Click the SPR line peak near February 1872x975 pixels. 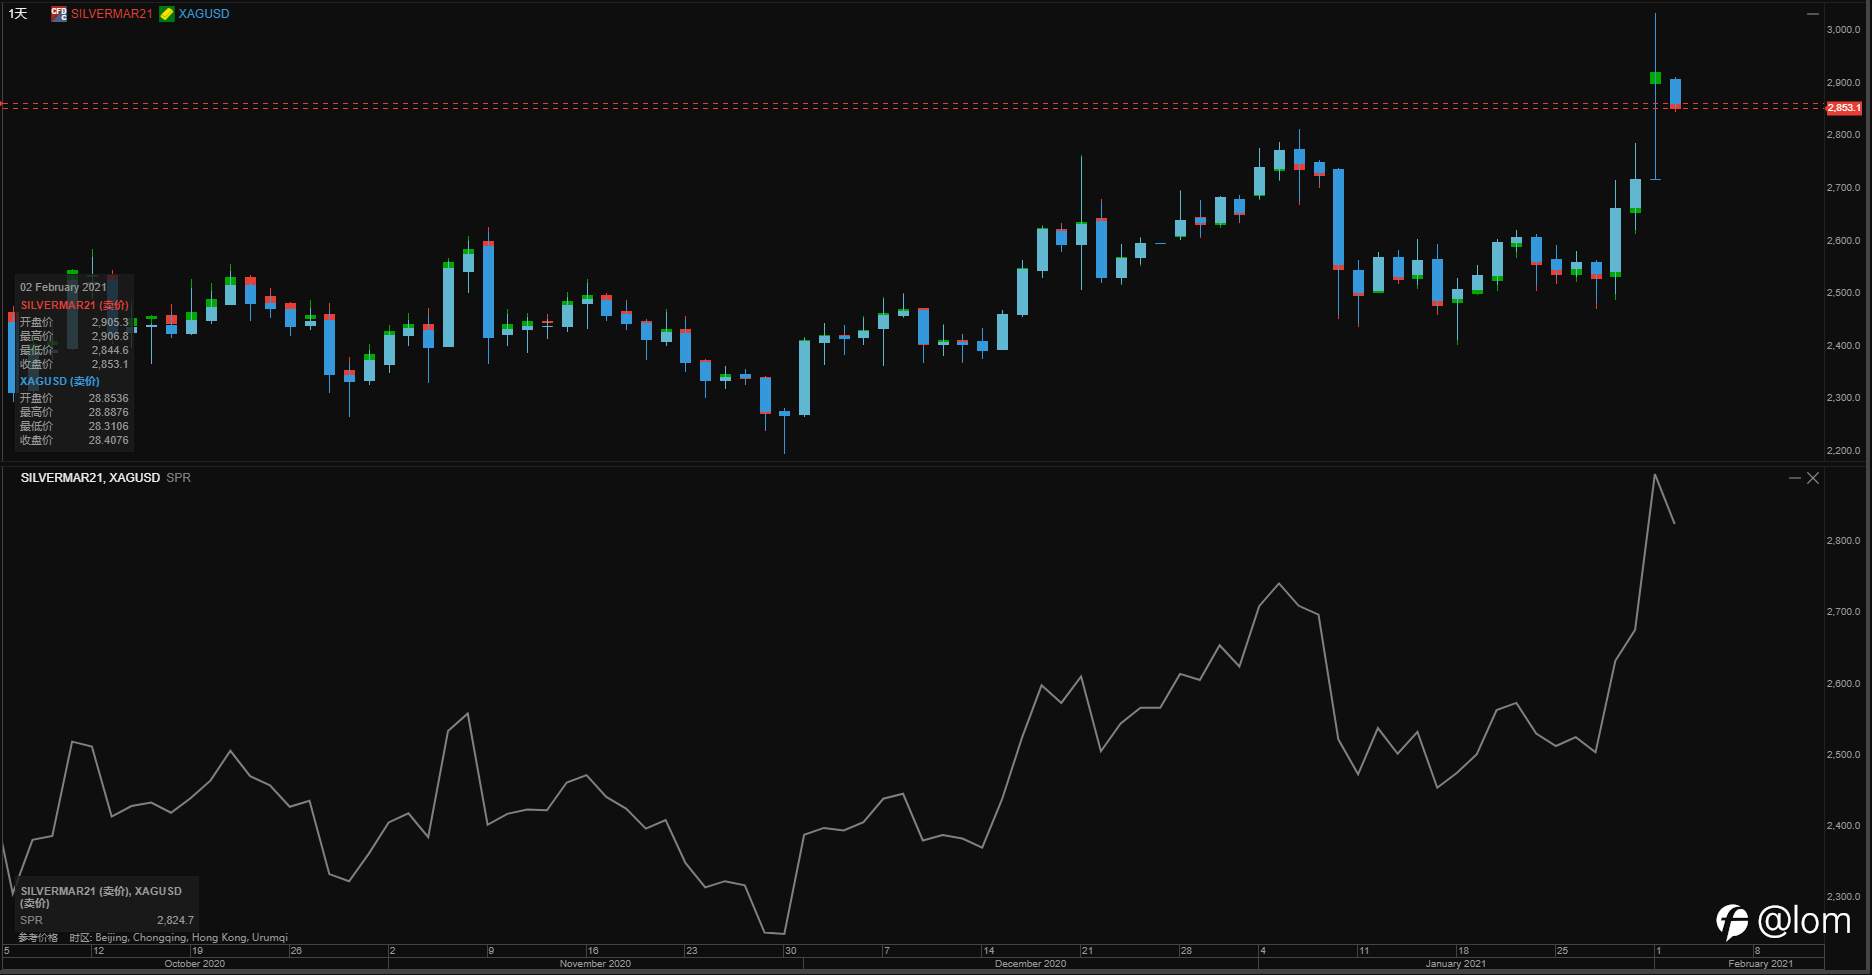coord(1655,475)
